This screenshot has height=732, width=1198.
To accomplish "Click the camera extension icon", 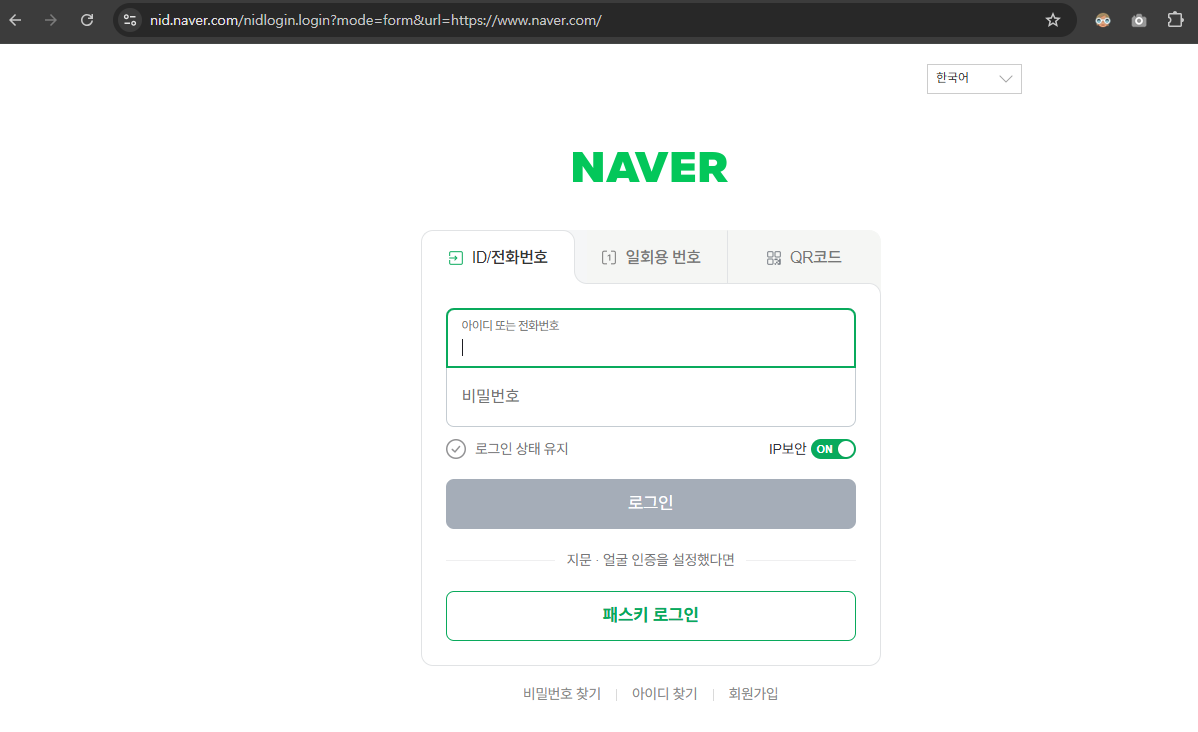I will (x=1139, y=21).
